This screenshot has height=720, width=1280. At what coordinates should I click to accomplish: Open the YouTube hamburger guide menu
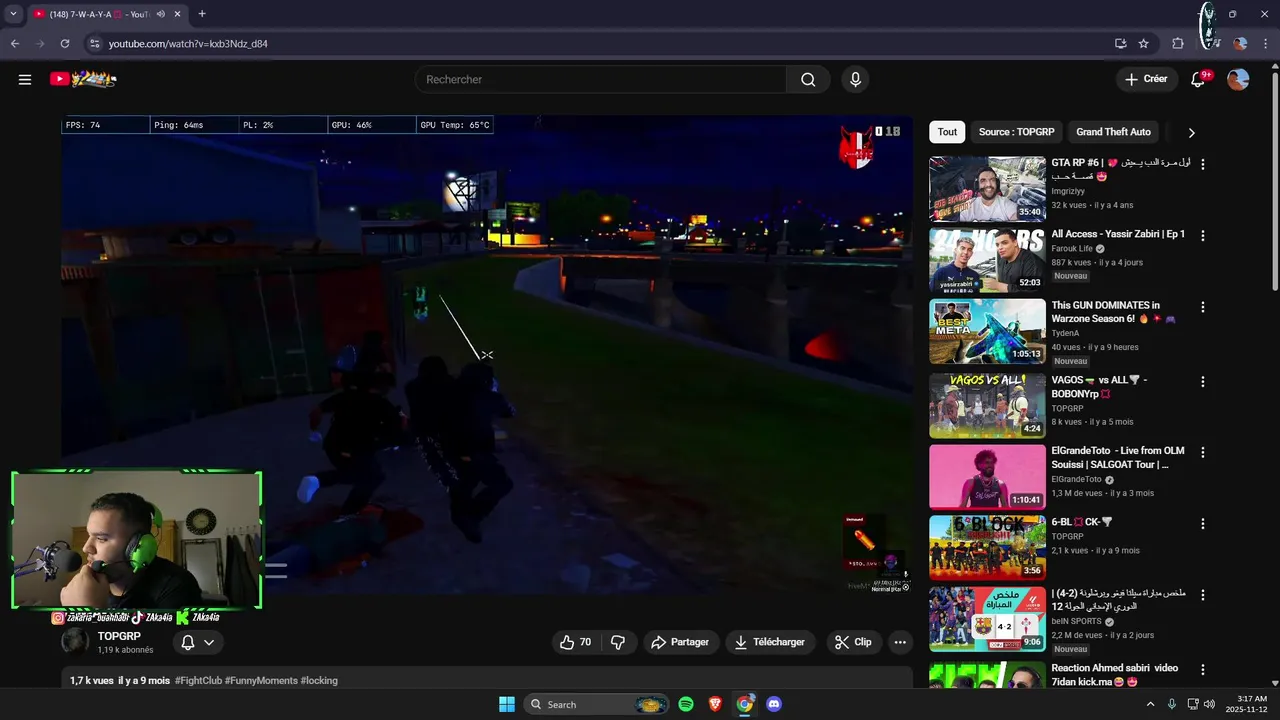25,80
